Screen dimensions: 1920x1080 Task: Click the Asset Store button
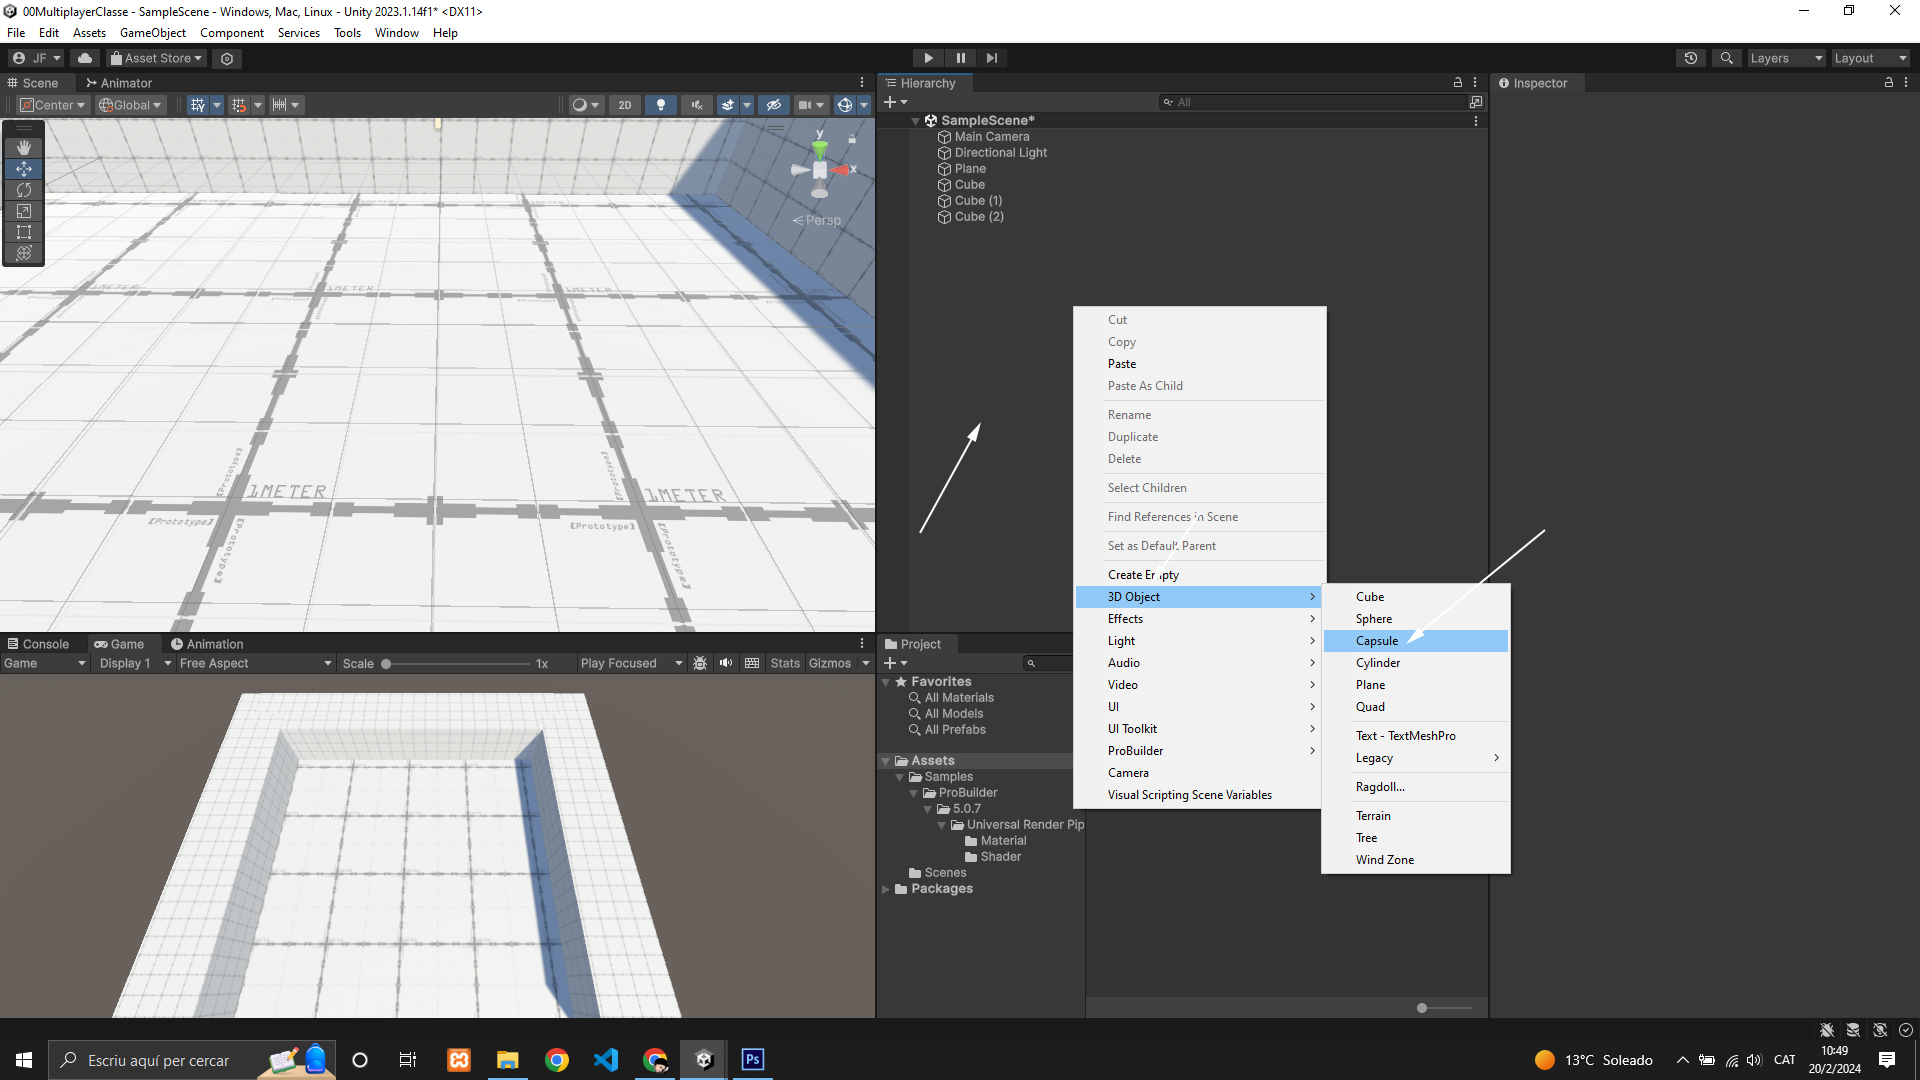[157, 58]
